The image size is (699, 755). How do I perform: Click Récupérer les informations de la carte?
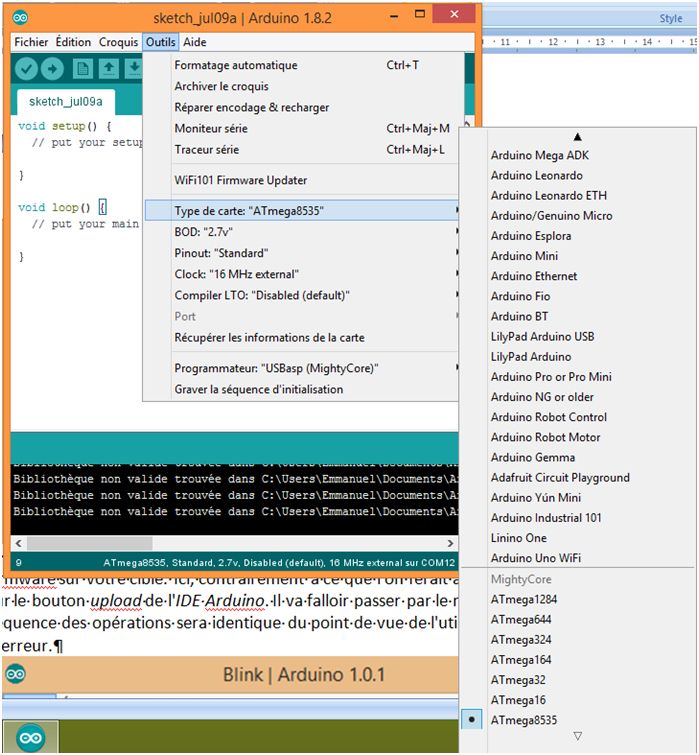(301, 338)
